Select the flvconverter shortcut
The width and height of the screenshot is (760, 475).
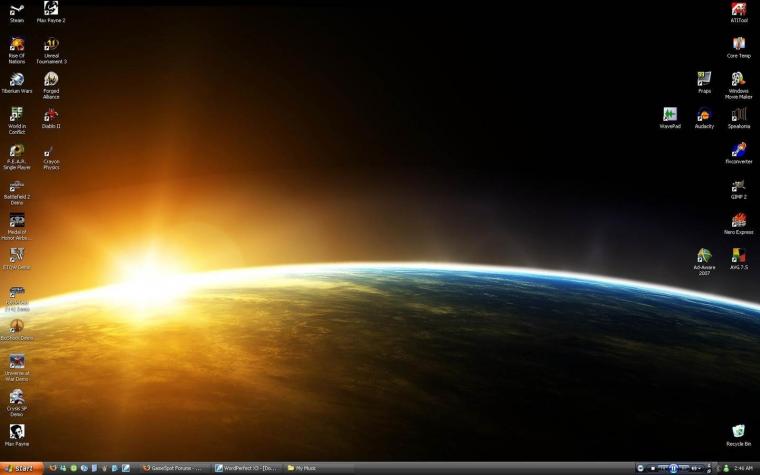[739, 154]
